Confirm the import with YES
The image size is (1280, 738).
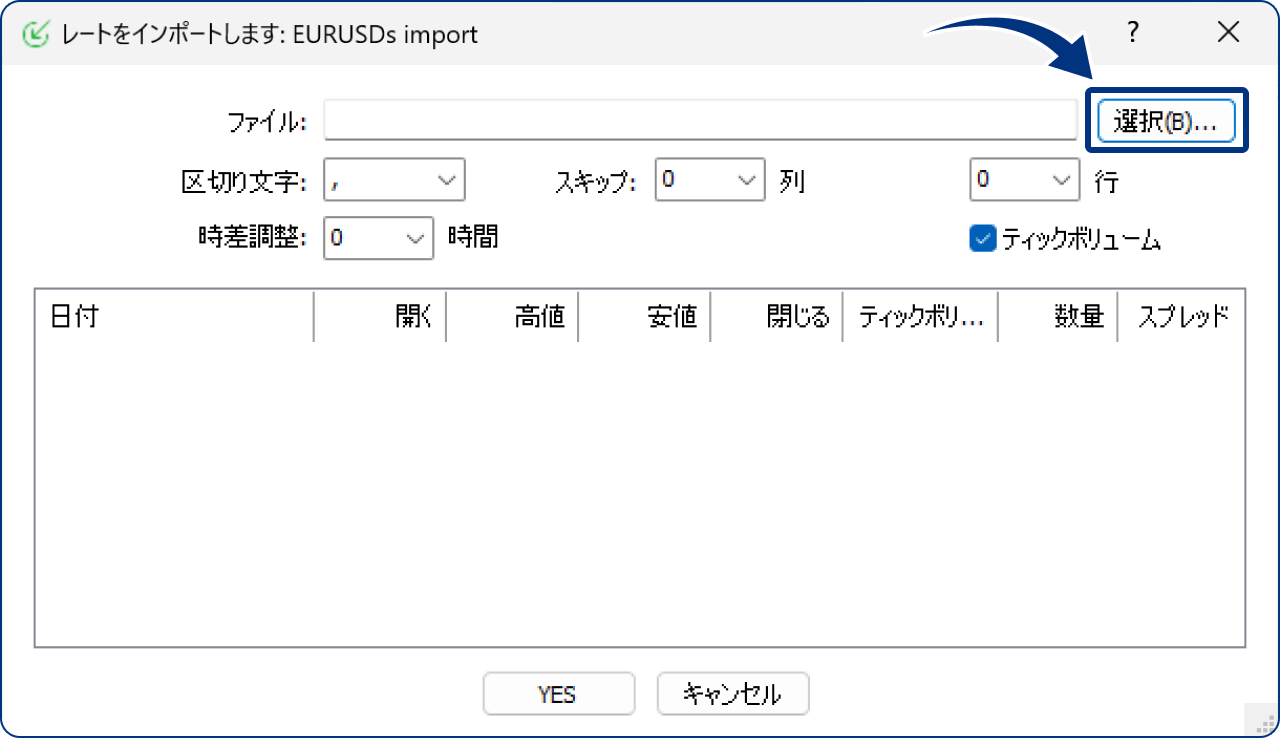pyautogui.click(x=558, y=693)
